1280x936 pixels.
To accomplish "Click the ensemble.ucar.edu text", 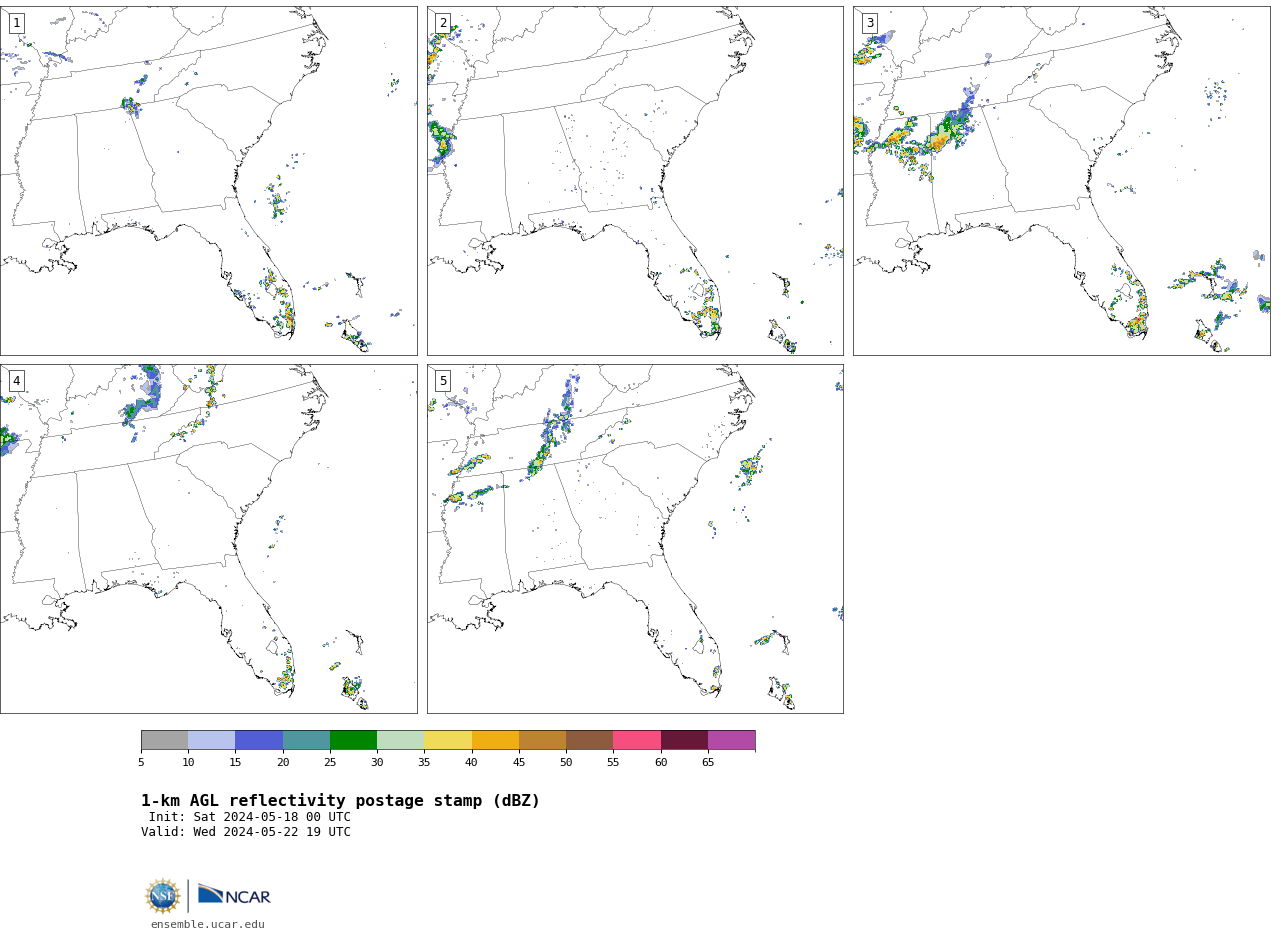I will 208,924.
